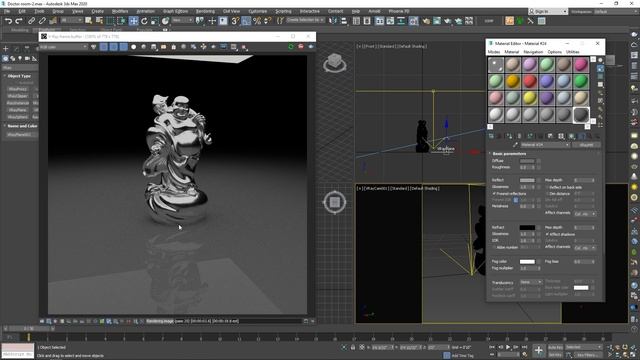Toggle the Abbe number checkbox

pos(494,247)
